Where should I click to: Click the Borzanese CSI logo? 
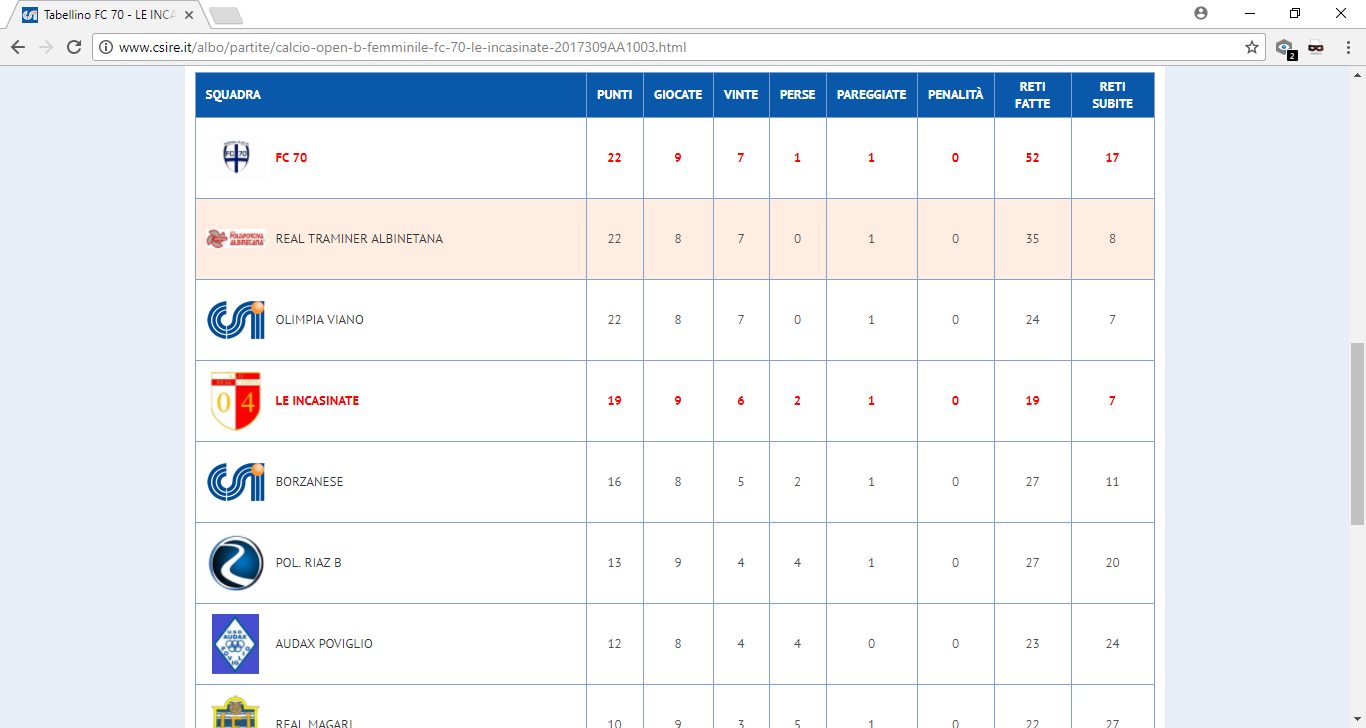(235, 482)
